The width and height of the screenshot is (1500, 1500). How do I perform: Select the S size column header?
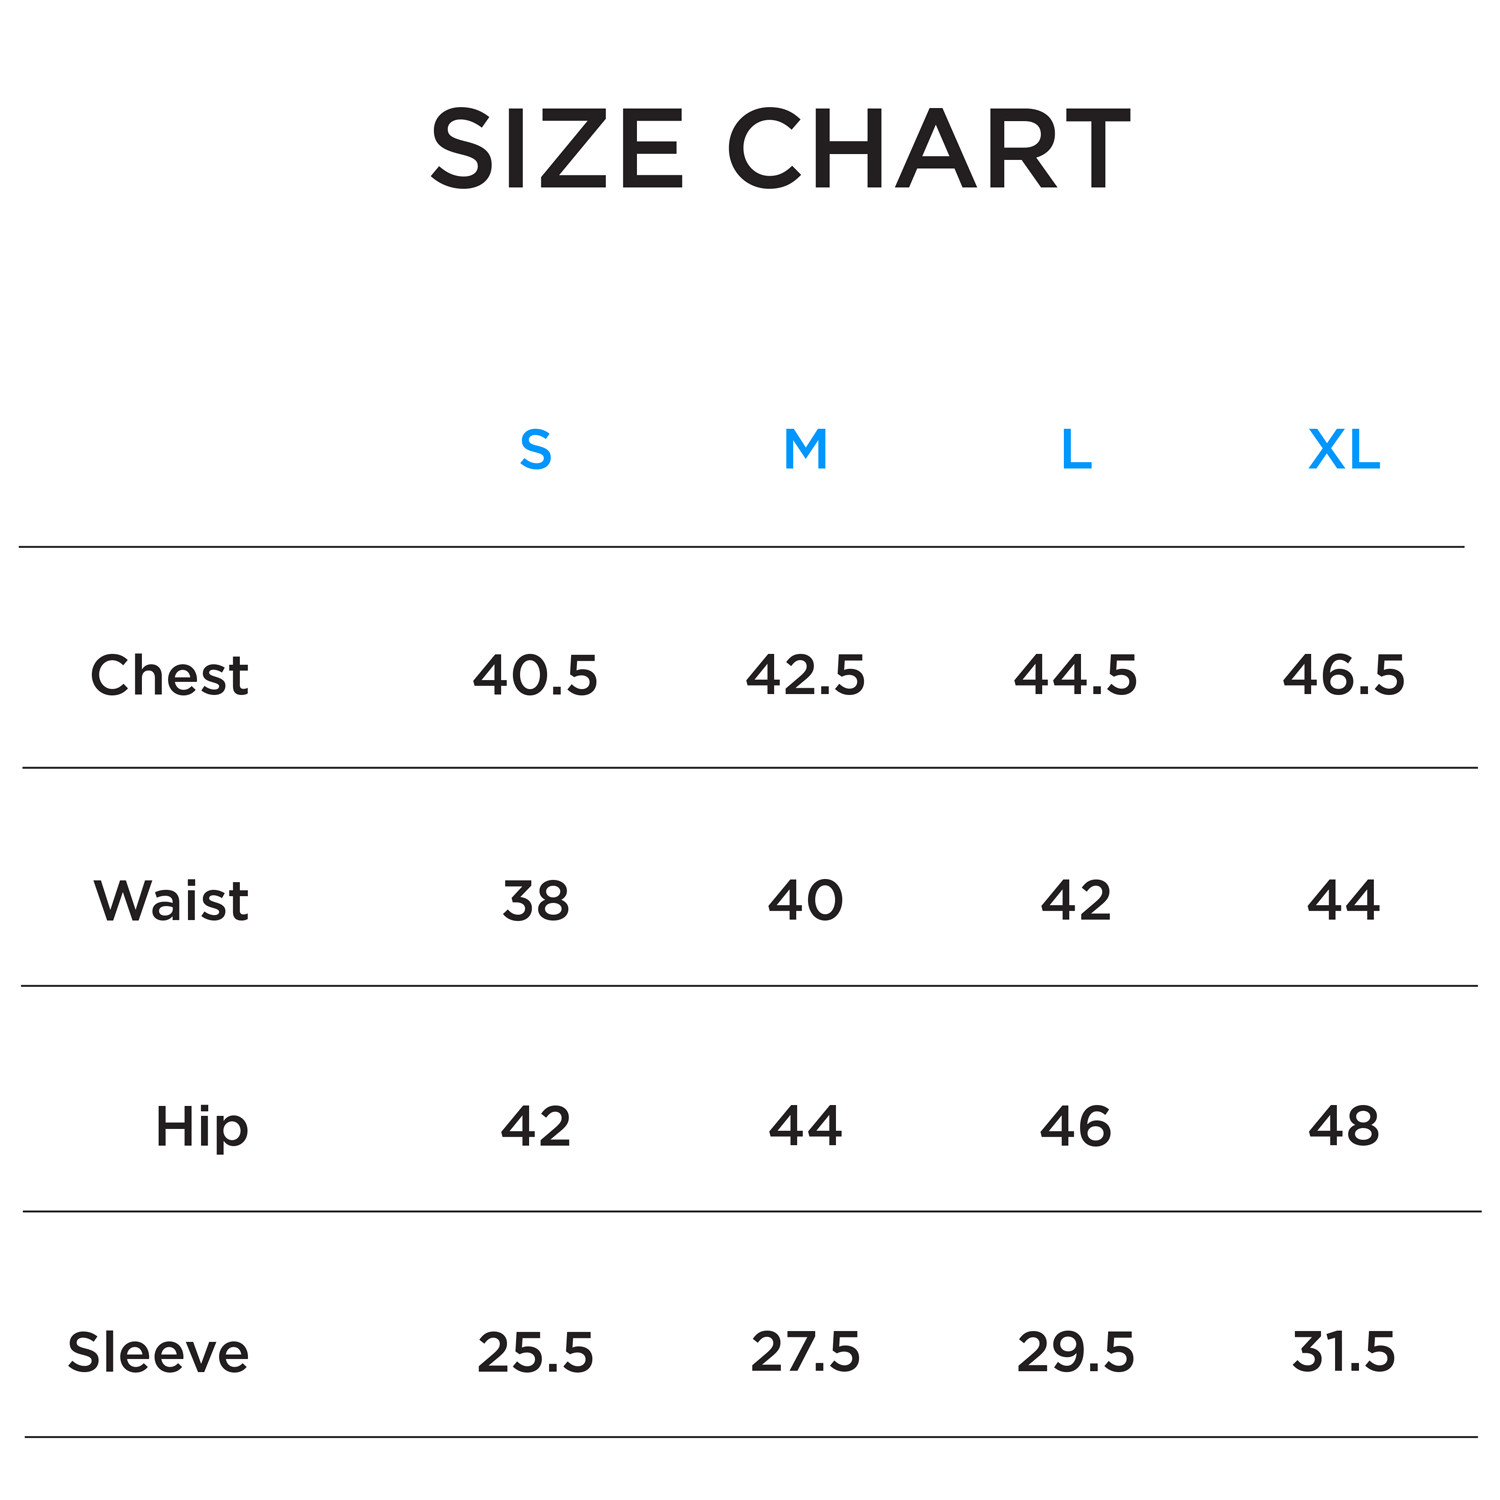[536, 450]
